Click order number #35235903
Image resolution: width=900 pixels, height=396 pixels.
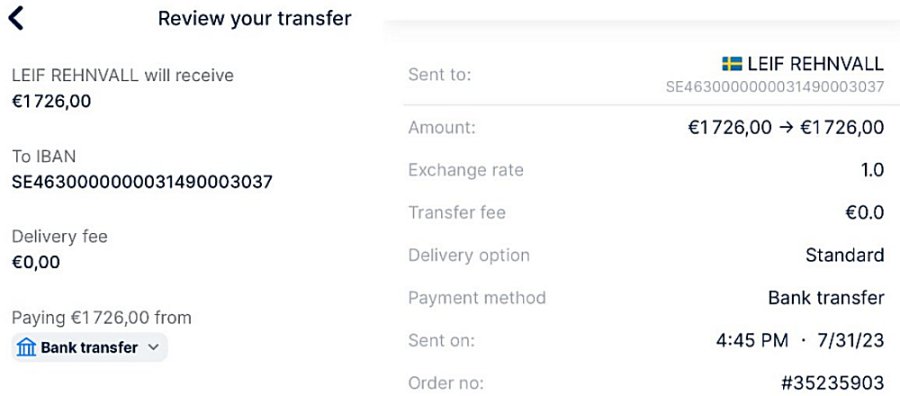(x=832, y=382)
